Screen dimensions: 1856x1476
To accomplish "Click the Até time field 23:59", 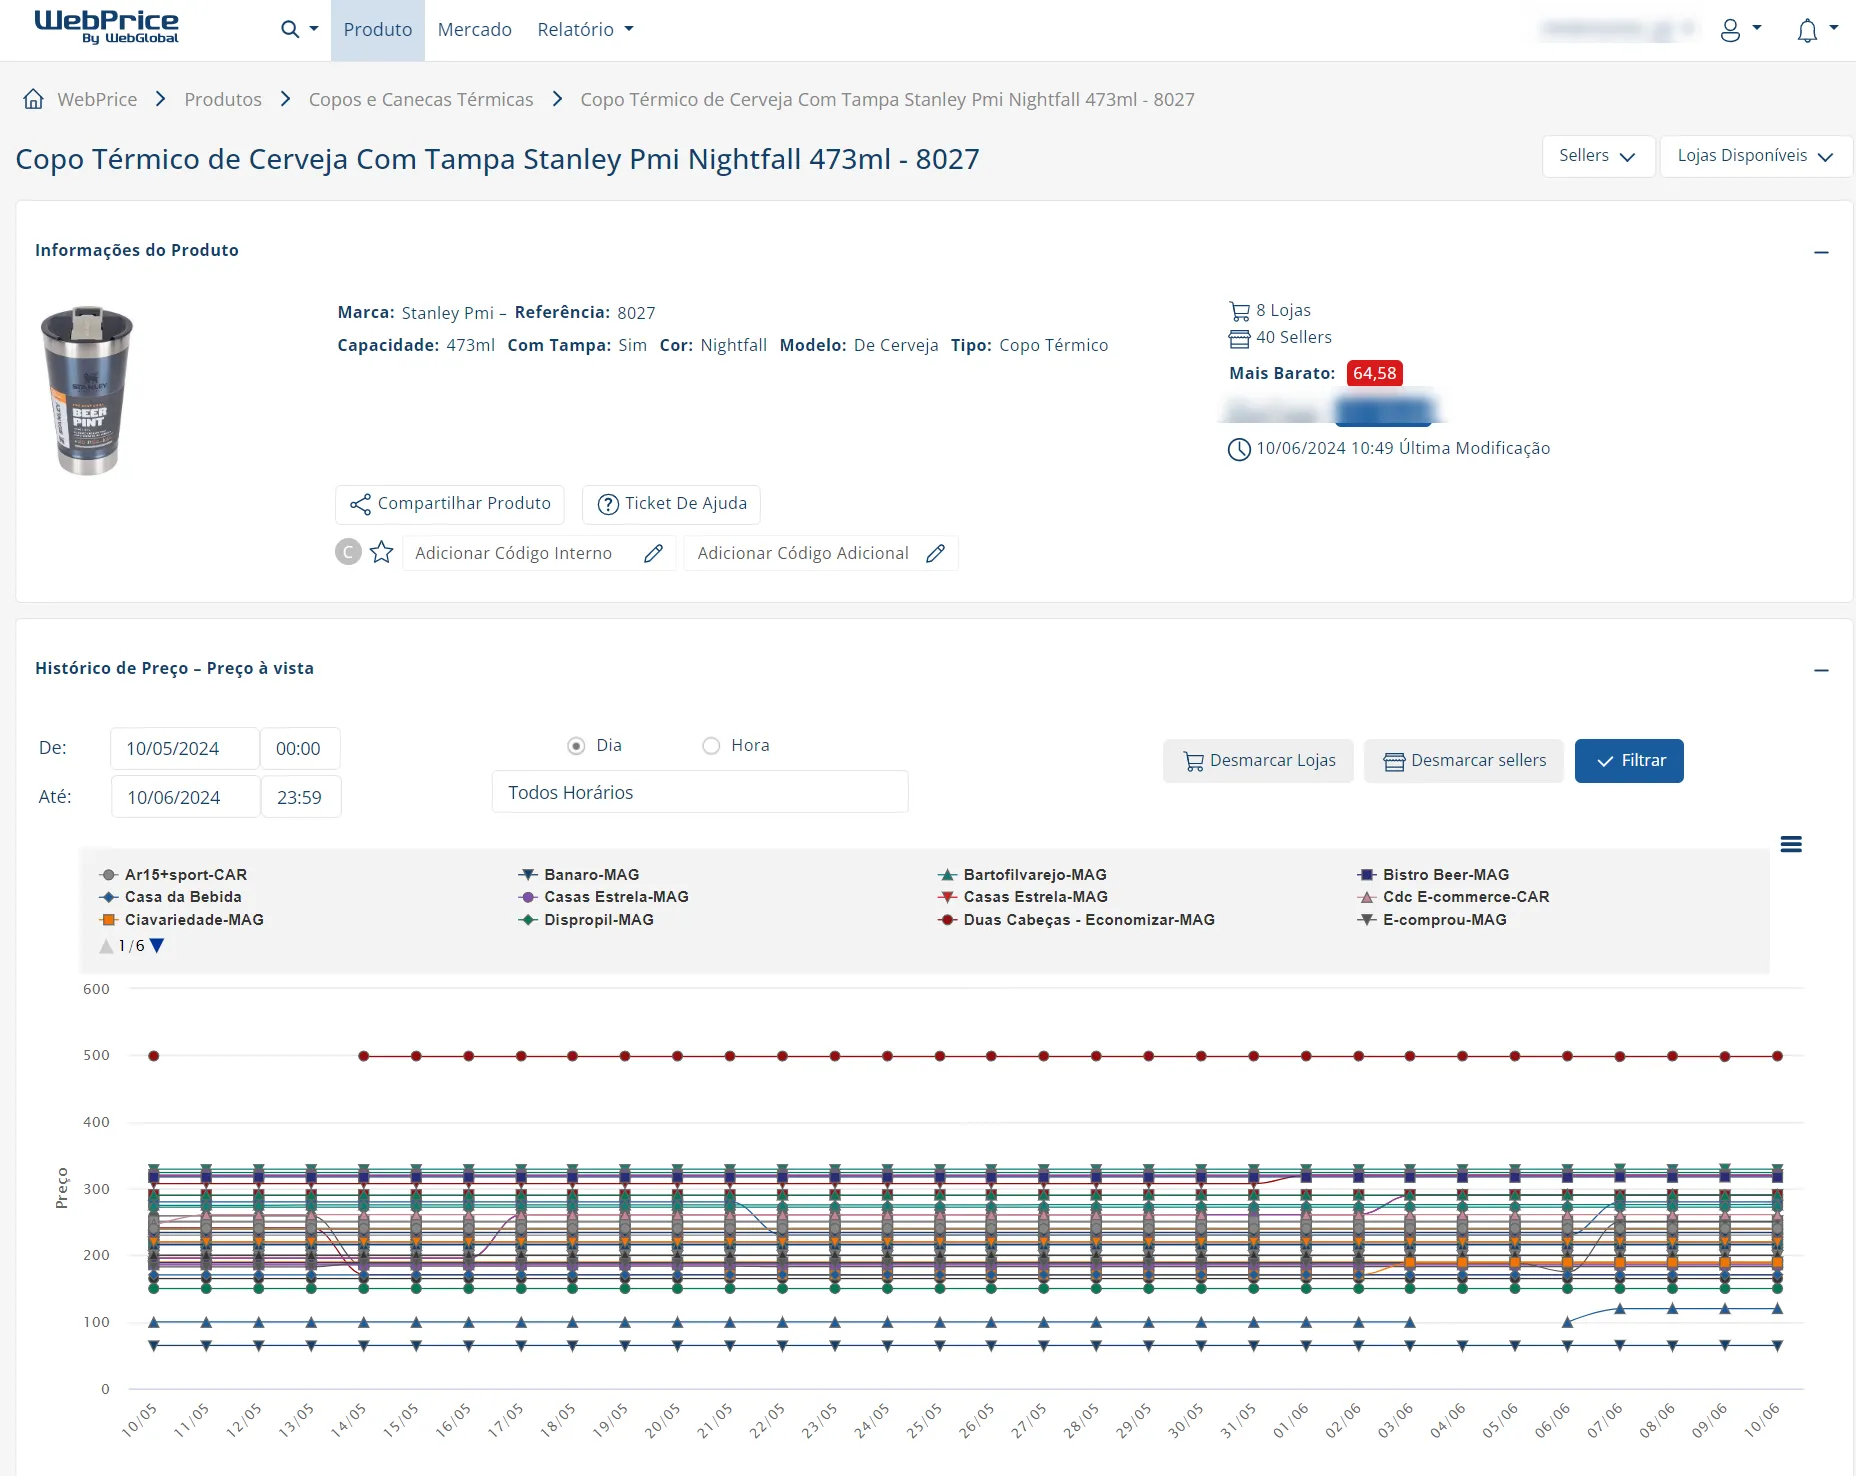I will [301, 797].
